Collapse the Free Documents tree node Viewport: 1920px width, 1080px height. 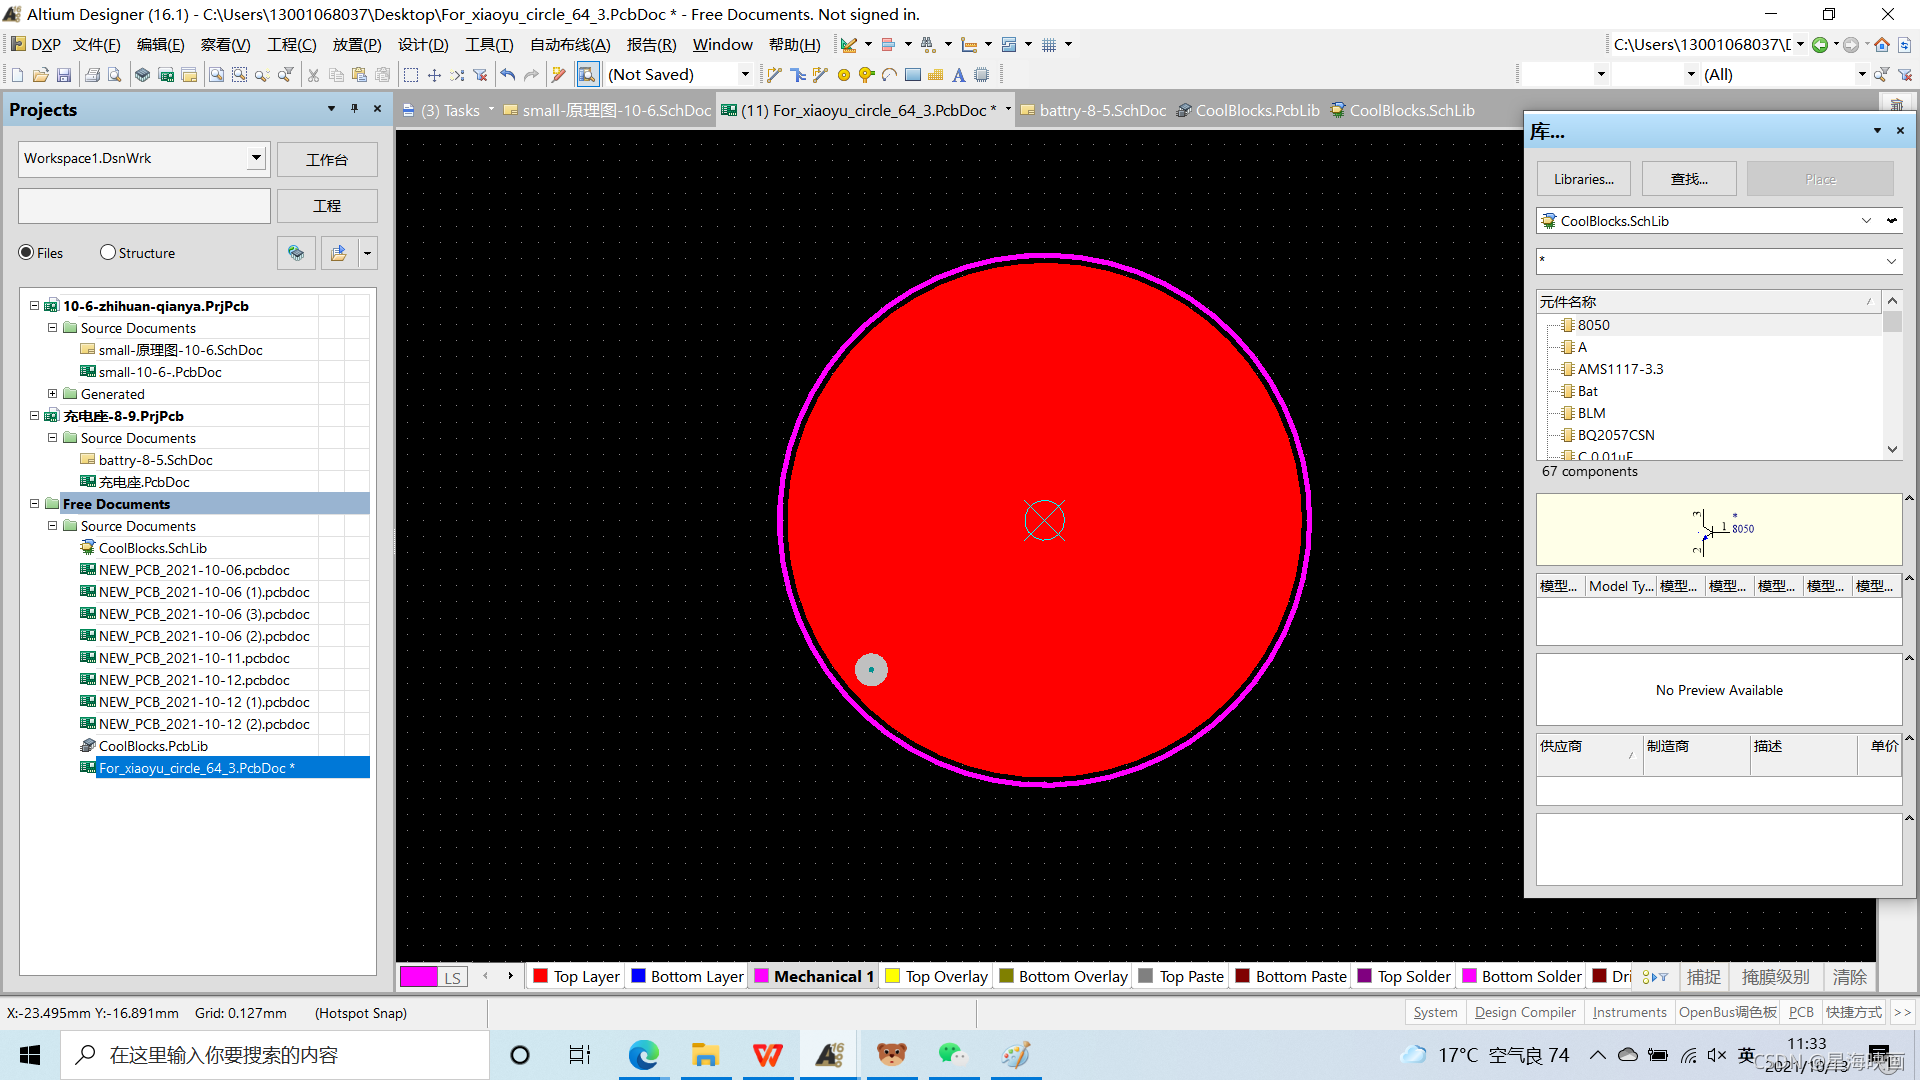click(x=35, y=504)
